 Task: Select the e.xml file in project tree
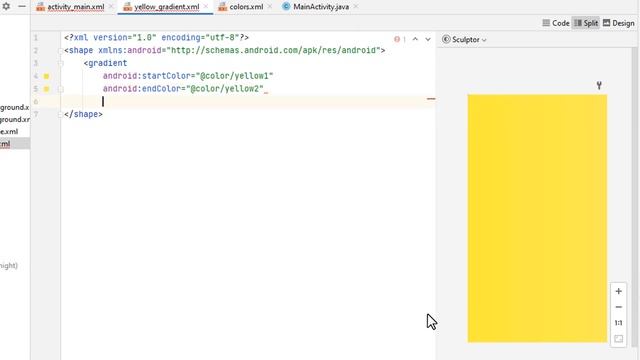(x=9, y=131)
